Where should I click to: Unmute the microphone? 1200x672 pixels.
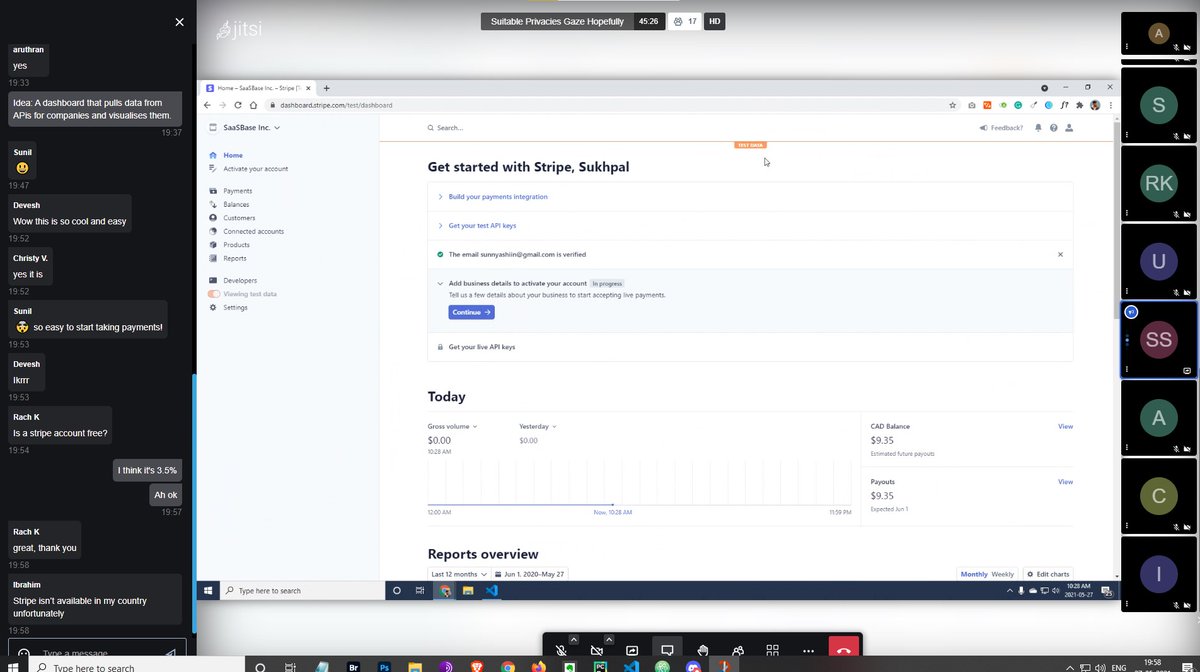pyautogui.click(x=562, y=650)
